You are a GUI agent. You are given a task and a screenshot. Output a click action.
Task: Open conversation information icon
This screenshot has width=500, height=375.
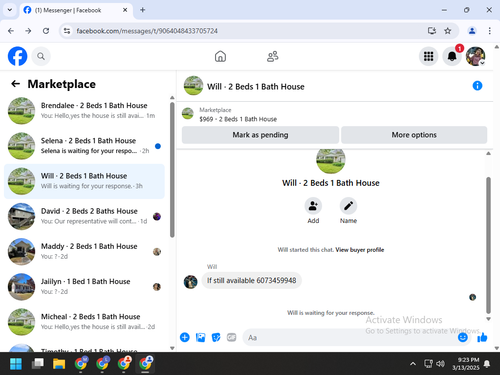coord(477,86)
